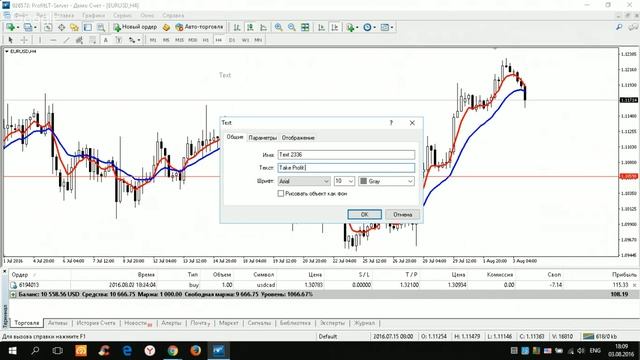Switch to D1 timeframe
The width and height of the screenshot is (640, 360).
click(232, 40)
